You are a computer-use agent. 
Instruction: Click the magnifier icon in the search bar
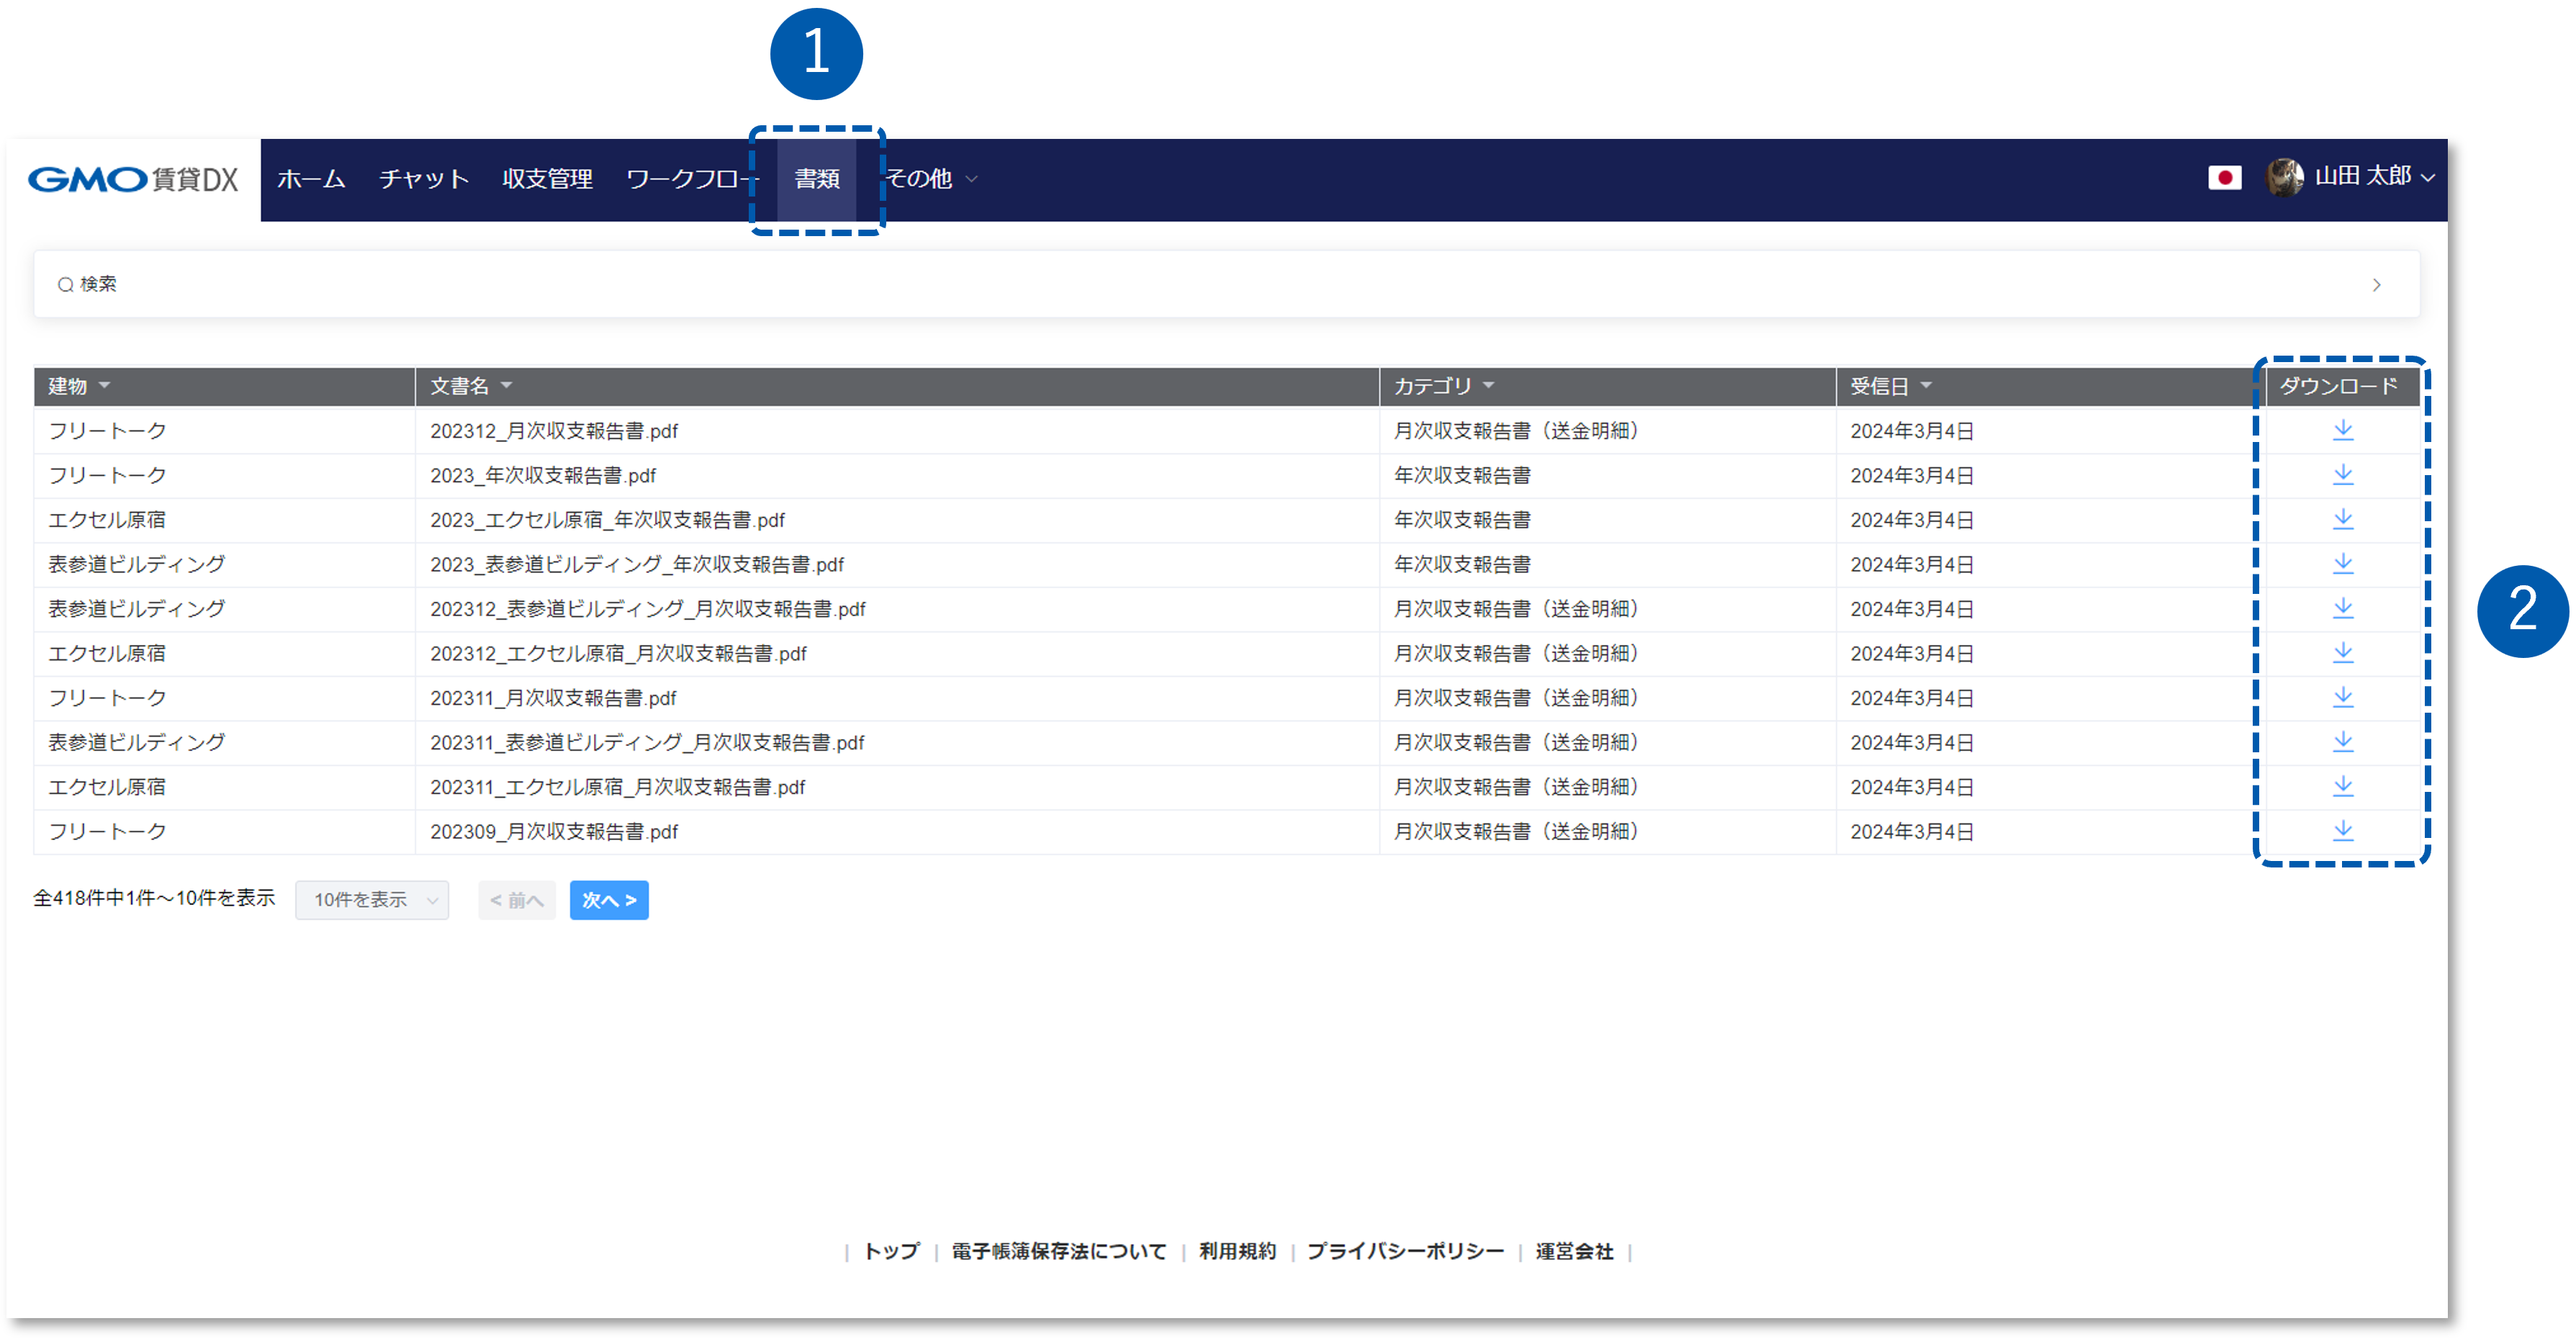pos(65,284)
